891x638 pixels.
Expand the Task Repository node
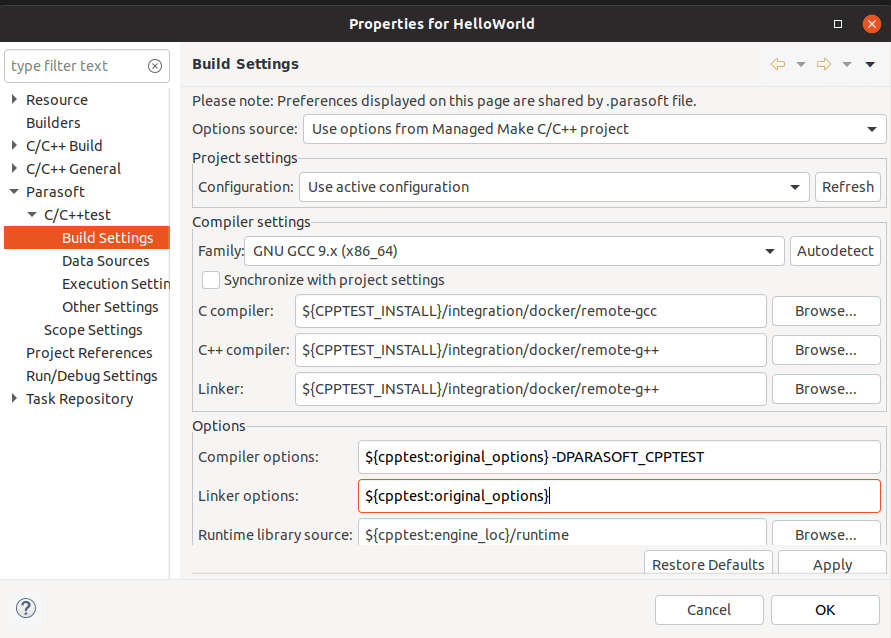[x=14, y=399]
